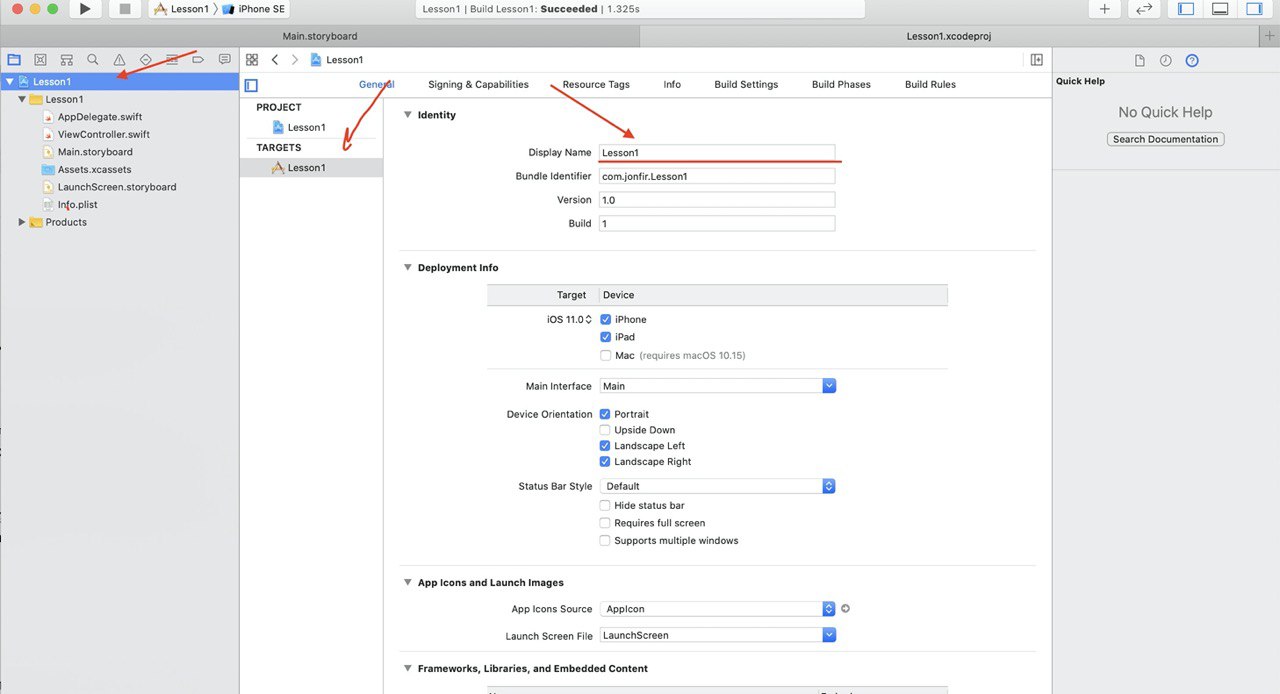Click the Search Documentation button

1166,139
